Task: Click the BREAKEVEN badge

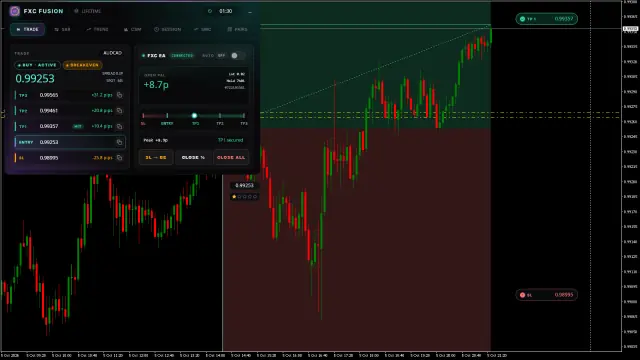Action: click(x=82, y=65)
